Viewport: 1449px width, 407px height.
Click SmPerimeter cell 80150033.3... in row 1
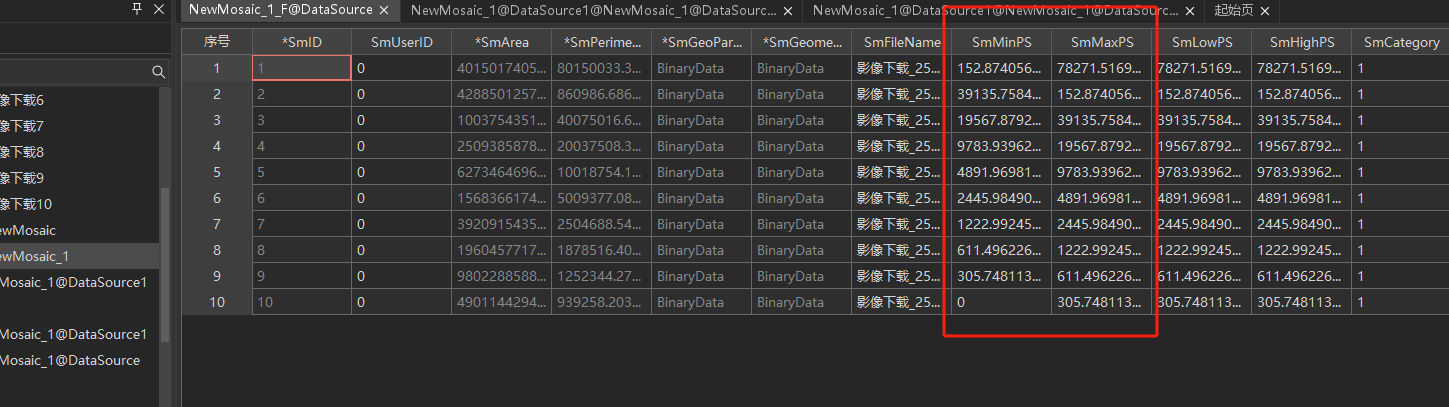602,68
